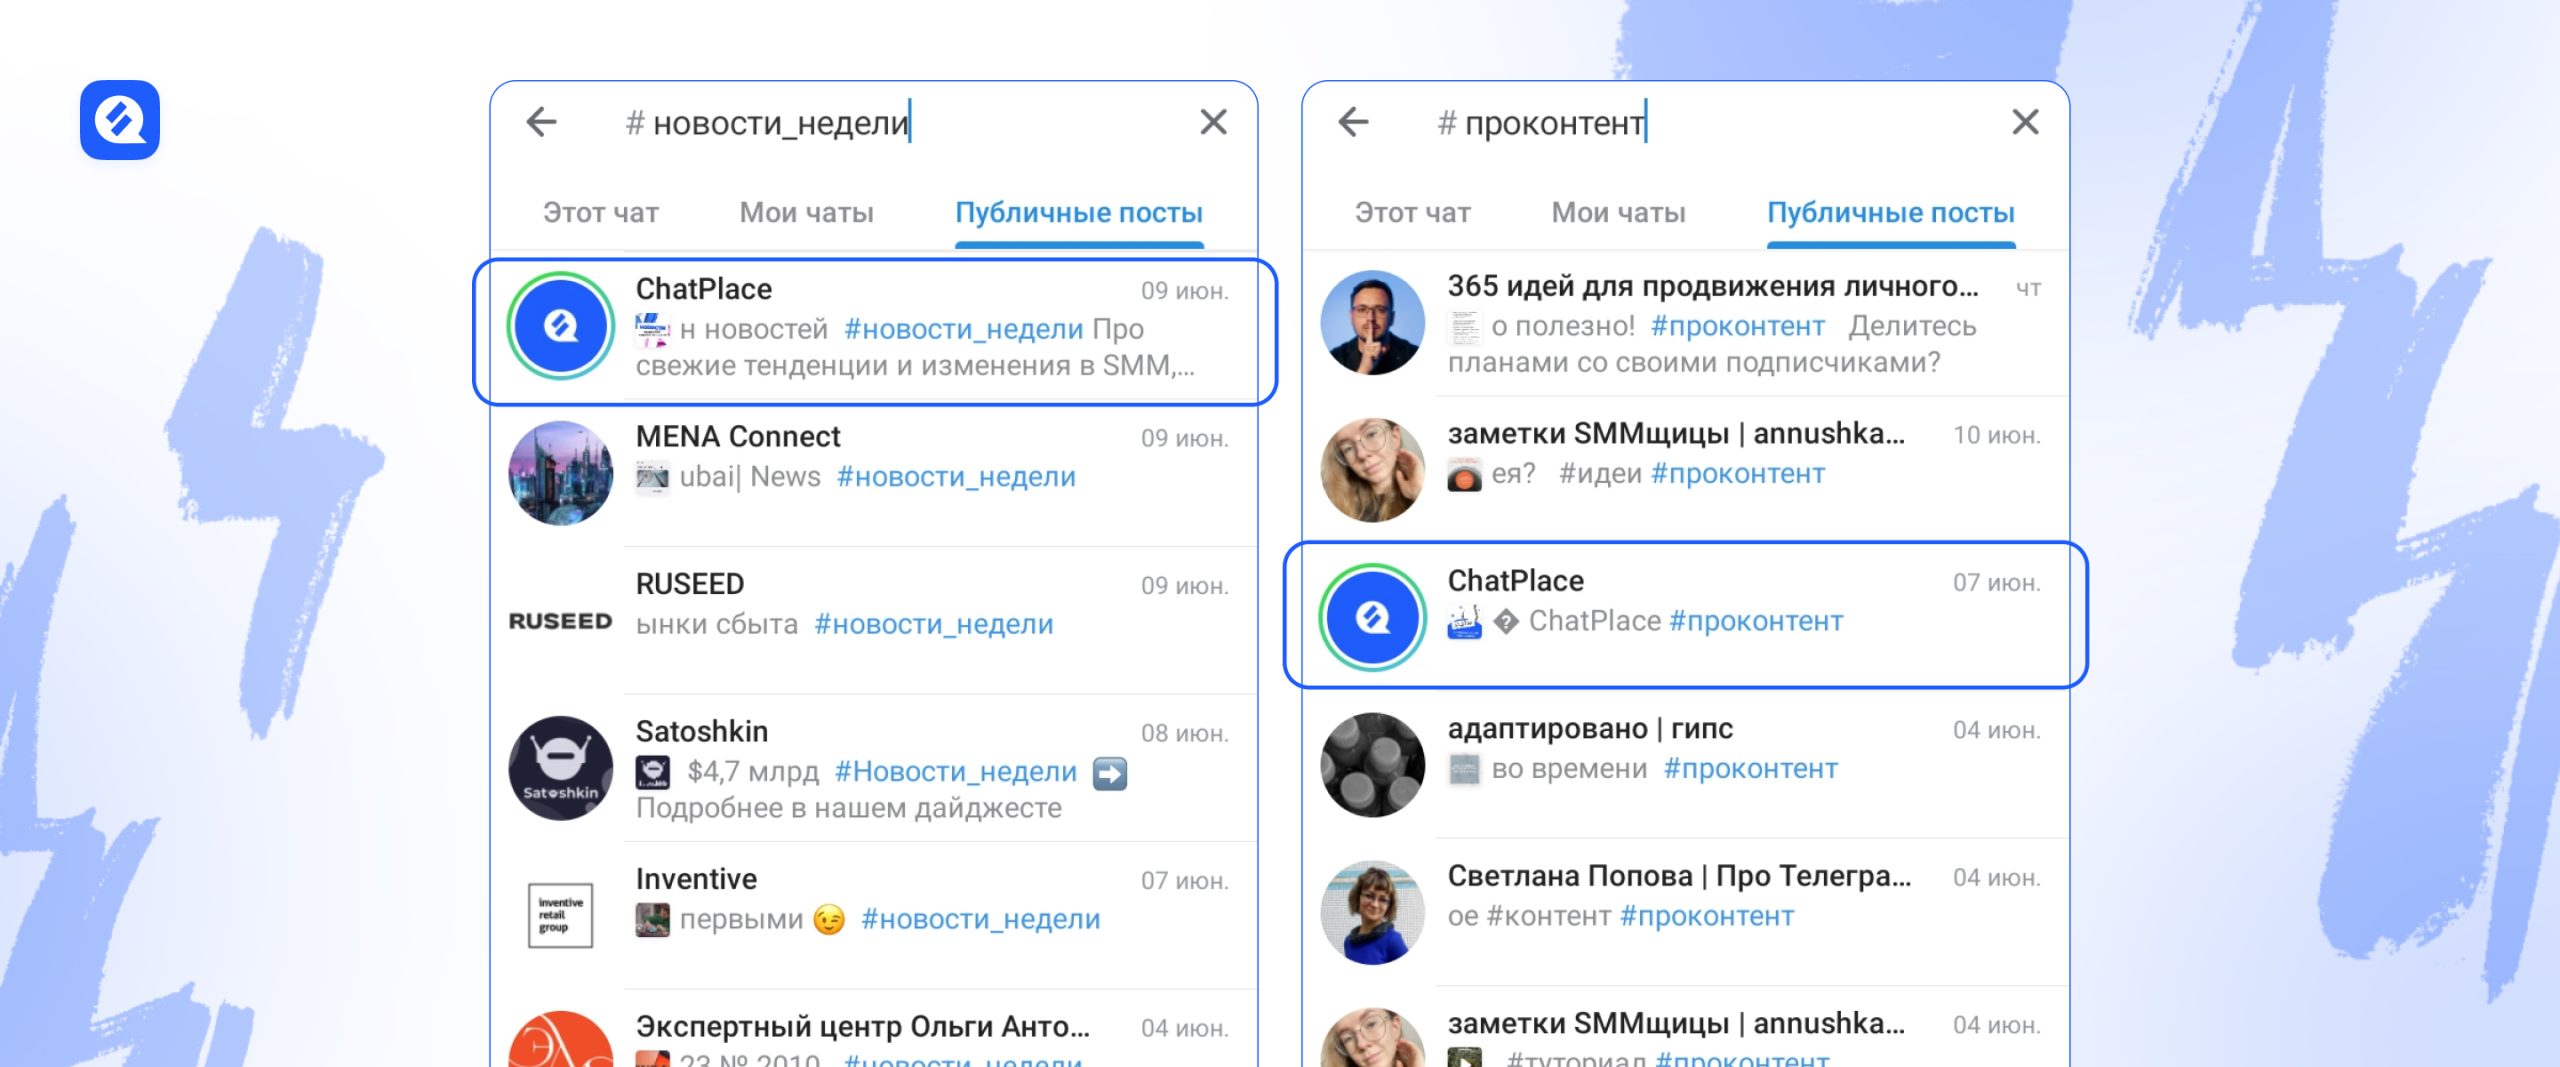Open RUSEED channel logo
This screenshot has height=1067, width=2560.
[561, 621]
